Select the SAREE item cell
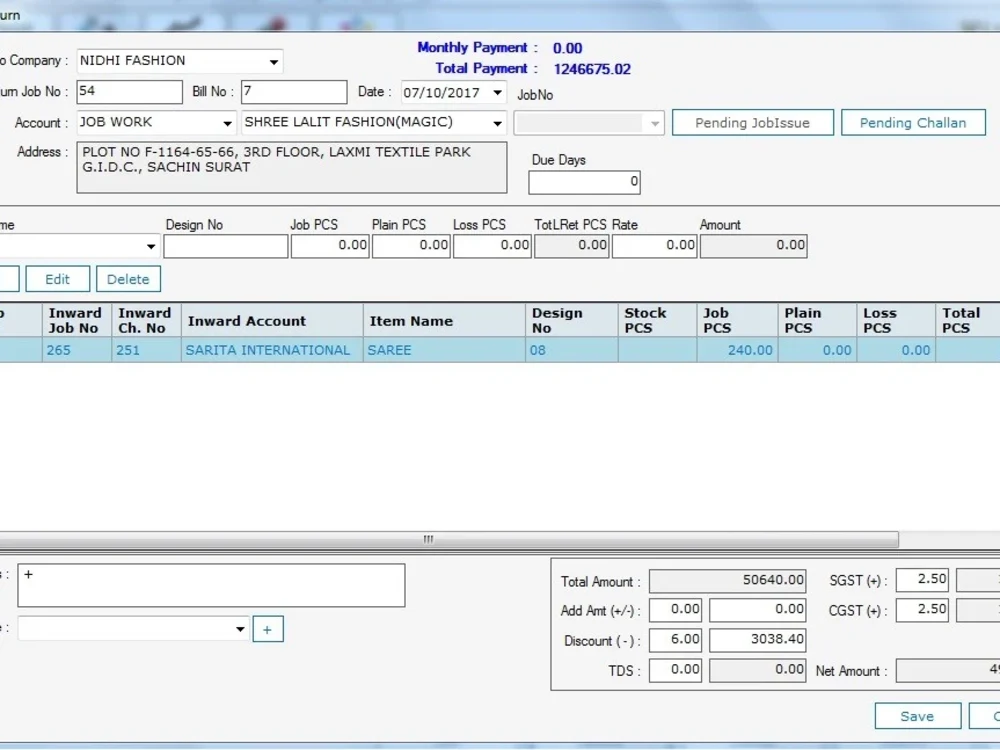Viewport: 1000px width, 750px height. coord(445,350)
